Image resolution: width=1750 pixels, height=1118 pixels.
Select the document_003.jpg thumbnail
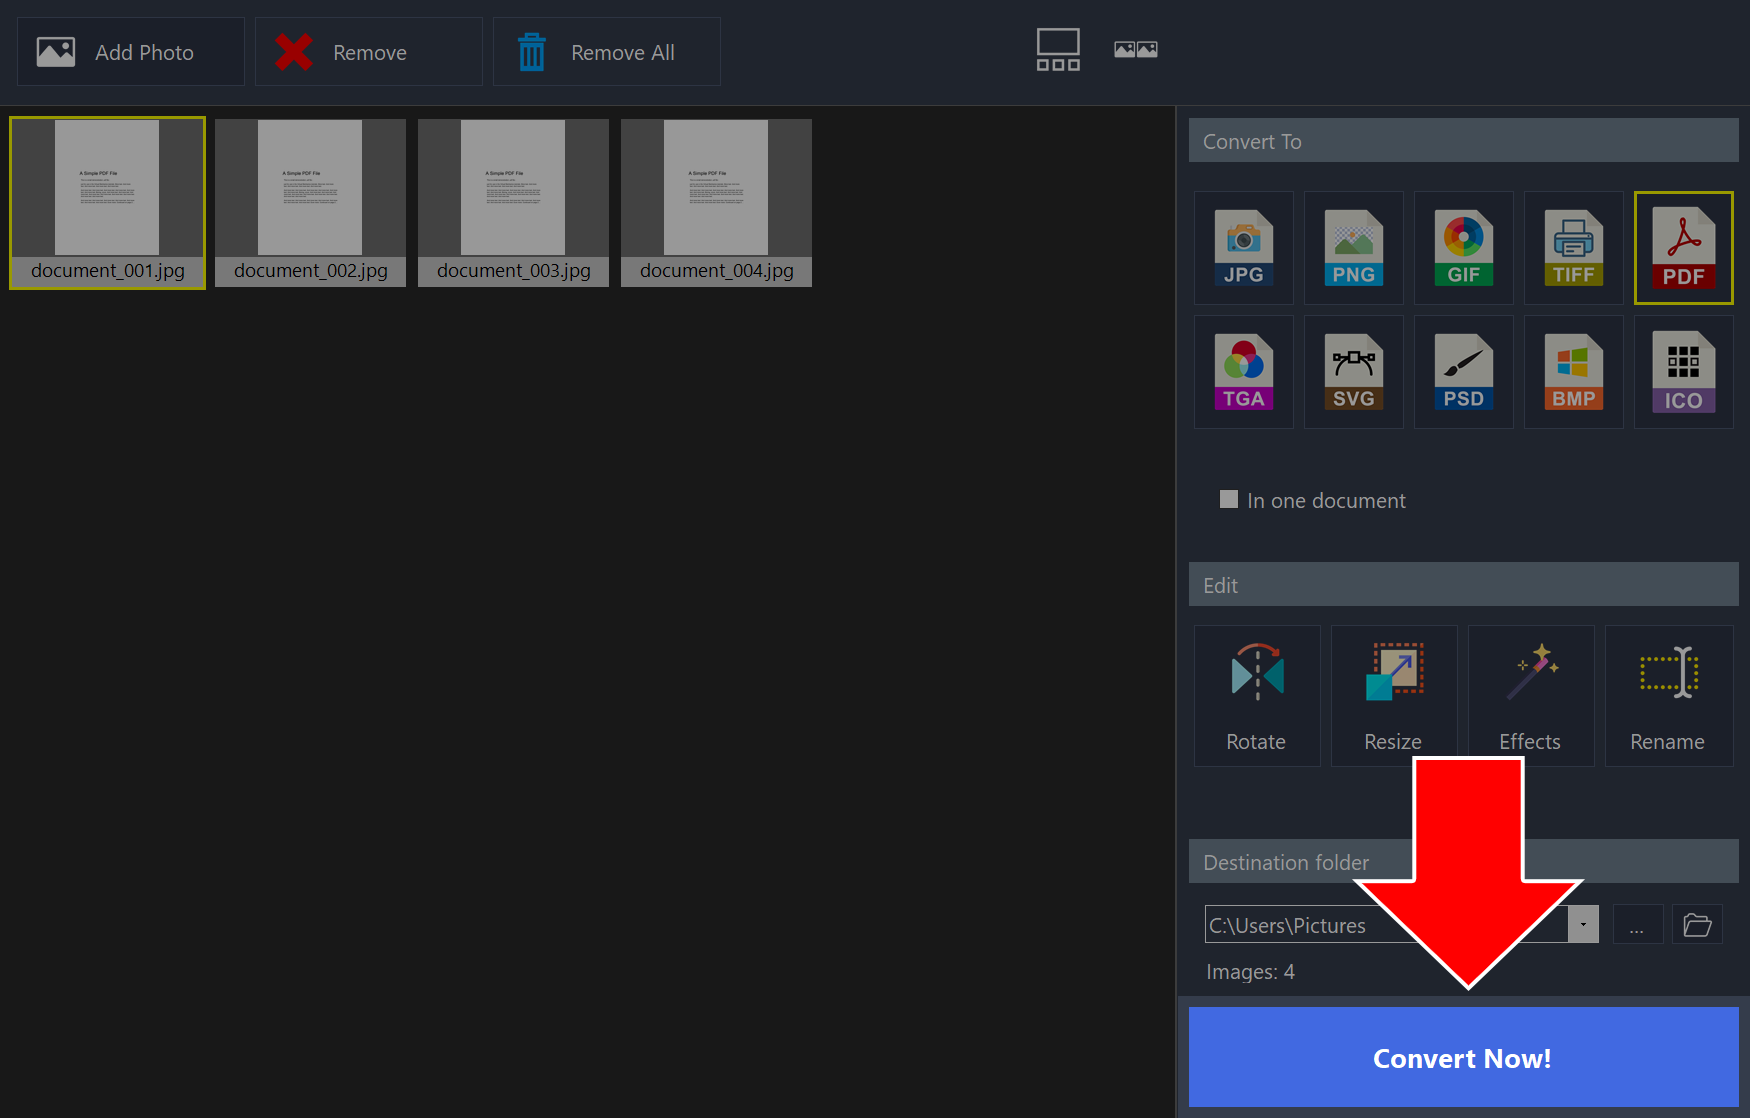pos(513,203)
